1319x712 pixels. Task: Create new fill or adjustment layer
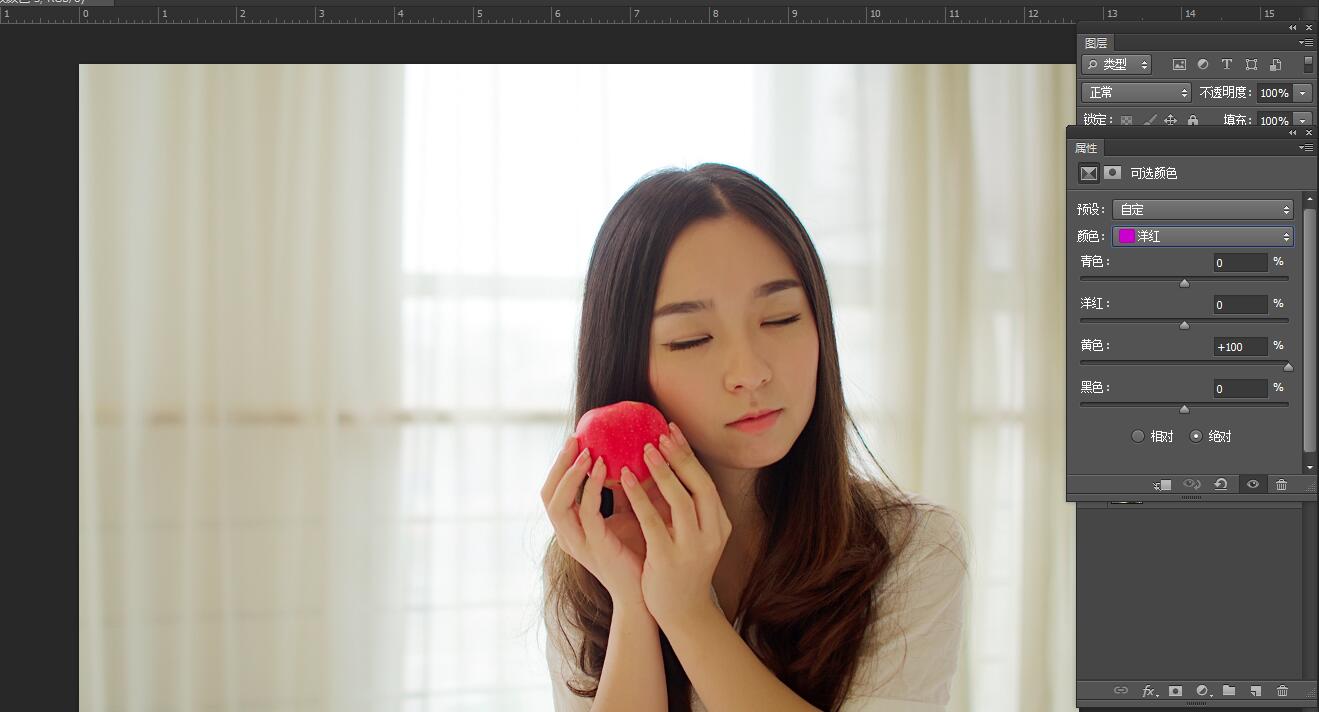(1203, 691)
